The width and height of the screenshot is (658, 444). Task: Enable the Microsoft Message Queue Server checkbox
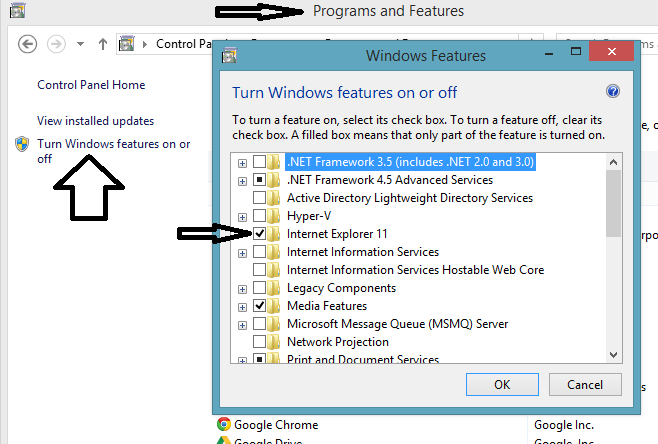259,324
